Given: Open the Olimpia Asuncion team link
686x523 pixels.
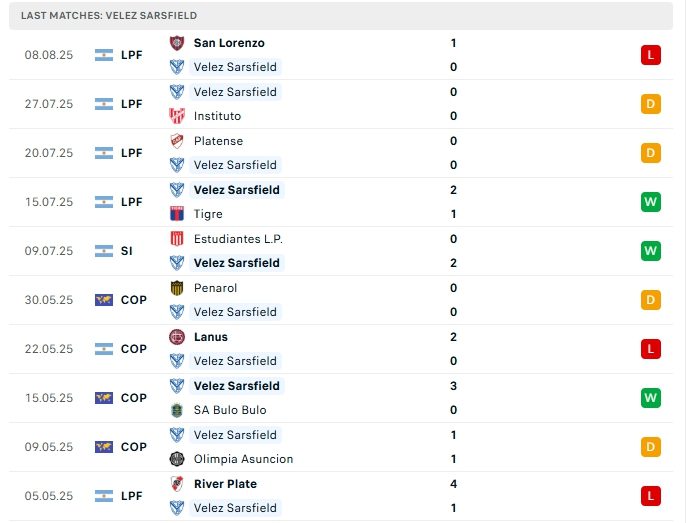Looking at the screenshot, I should 243,459.
